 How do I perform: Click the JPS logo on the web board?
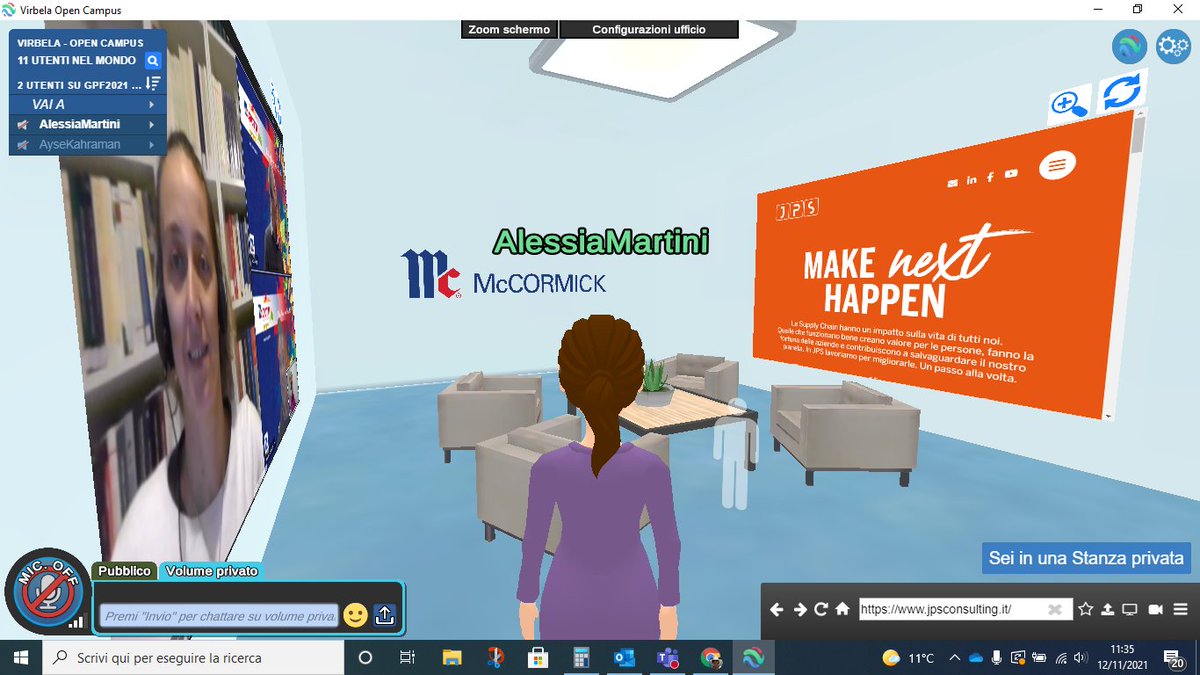point(796,209)
